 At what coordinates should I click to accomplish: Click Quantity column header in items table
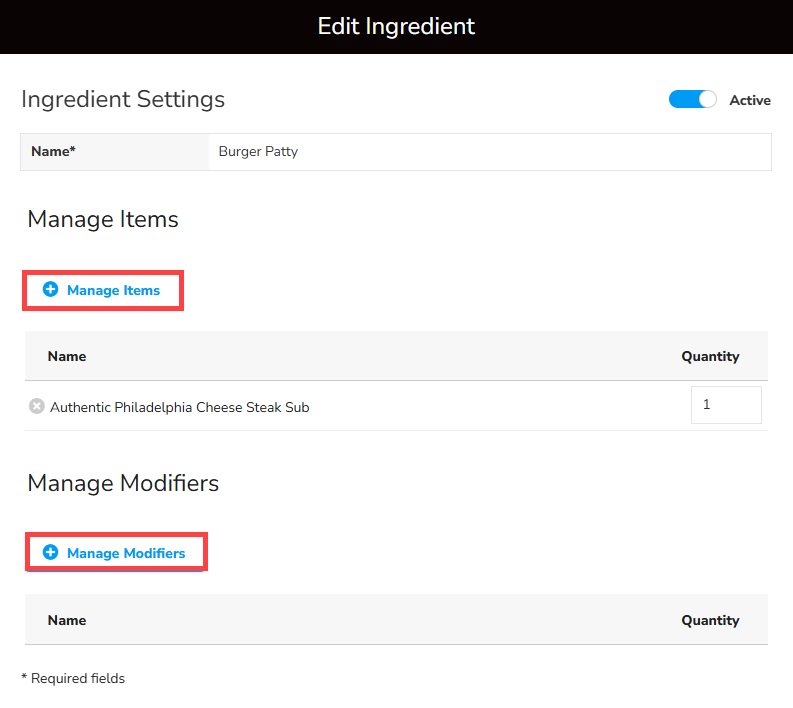pyautogui.click(x=710, y=356)
